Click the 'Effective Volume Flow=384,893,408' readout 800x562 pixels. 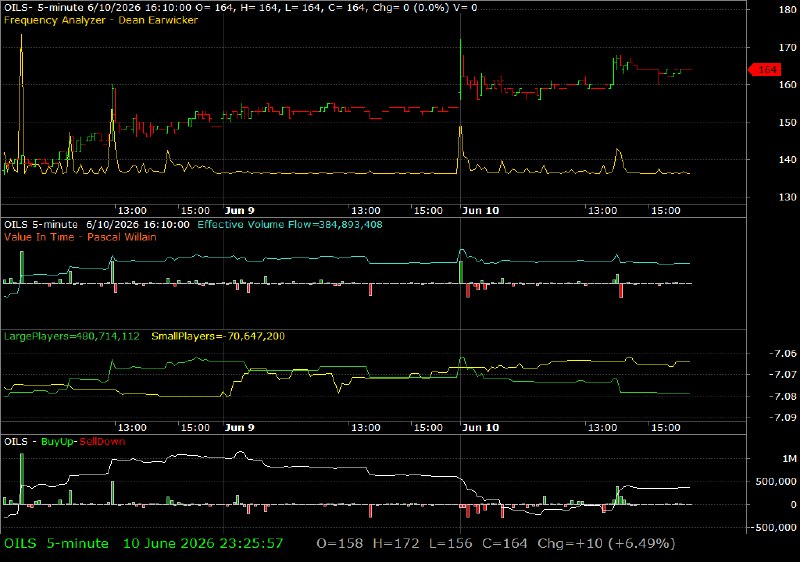[x=290, y=224]
